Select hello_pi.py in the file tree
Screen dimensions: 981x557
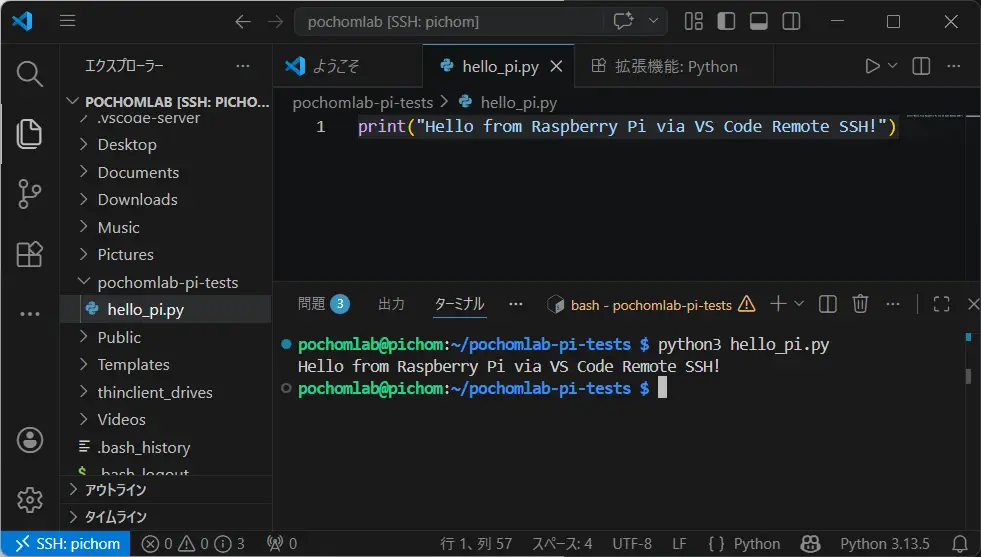point(166,310)
